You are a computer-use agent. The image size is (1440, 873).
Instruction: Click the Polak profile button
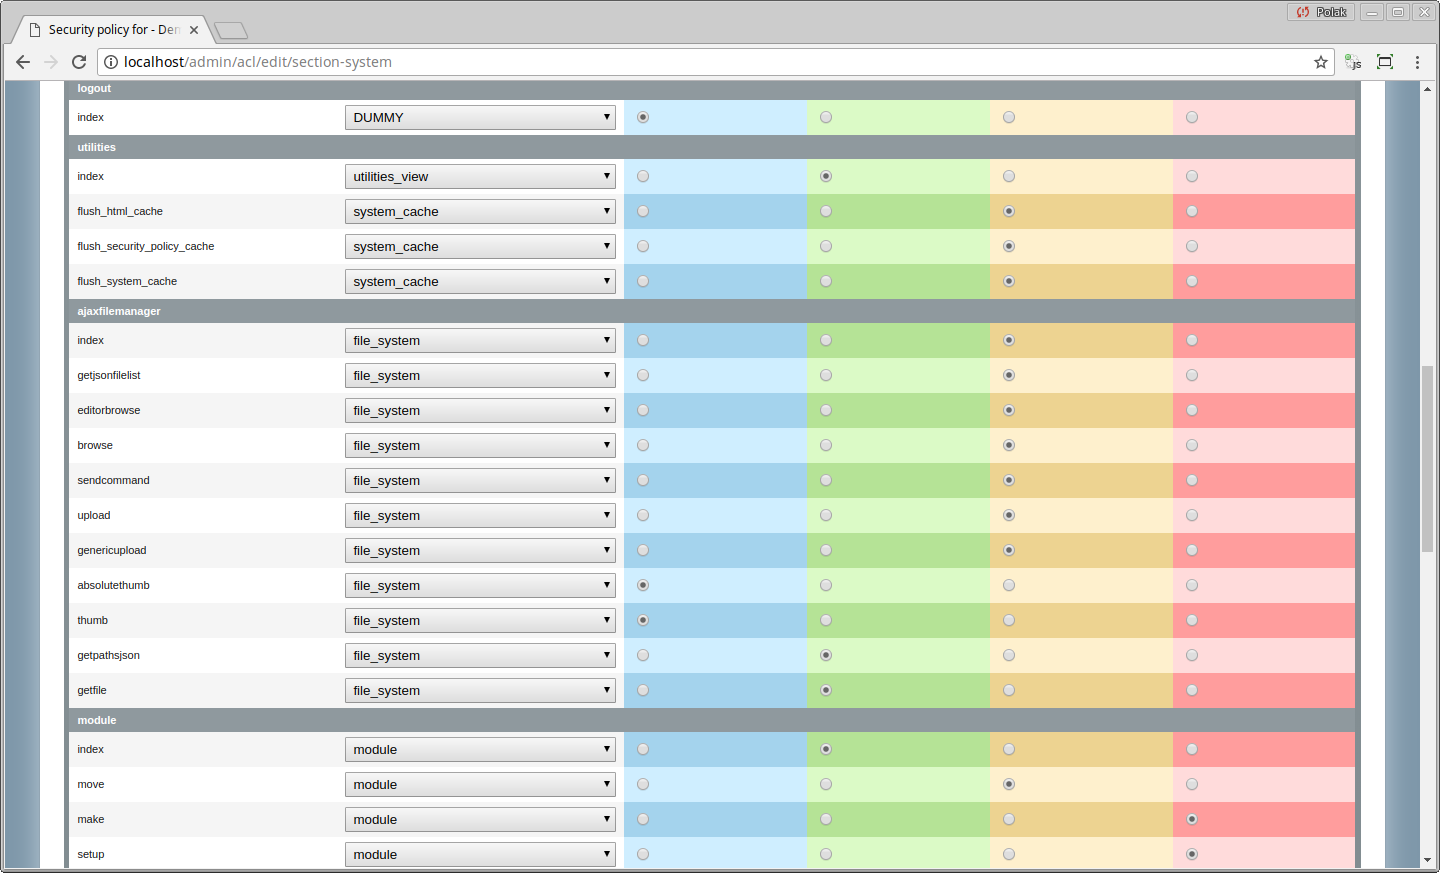point(1321,12)
